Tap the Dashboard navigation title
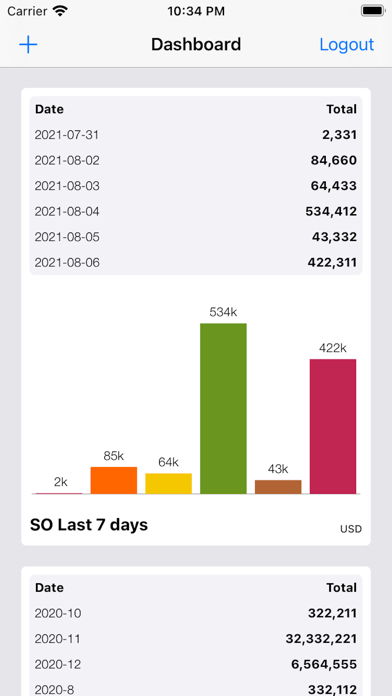Viewport: 392px width, 696px height. coord(196,44)
